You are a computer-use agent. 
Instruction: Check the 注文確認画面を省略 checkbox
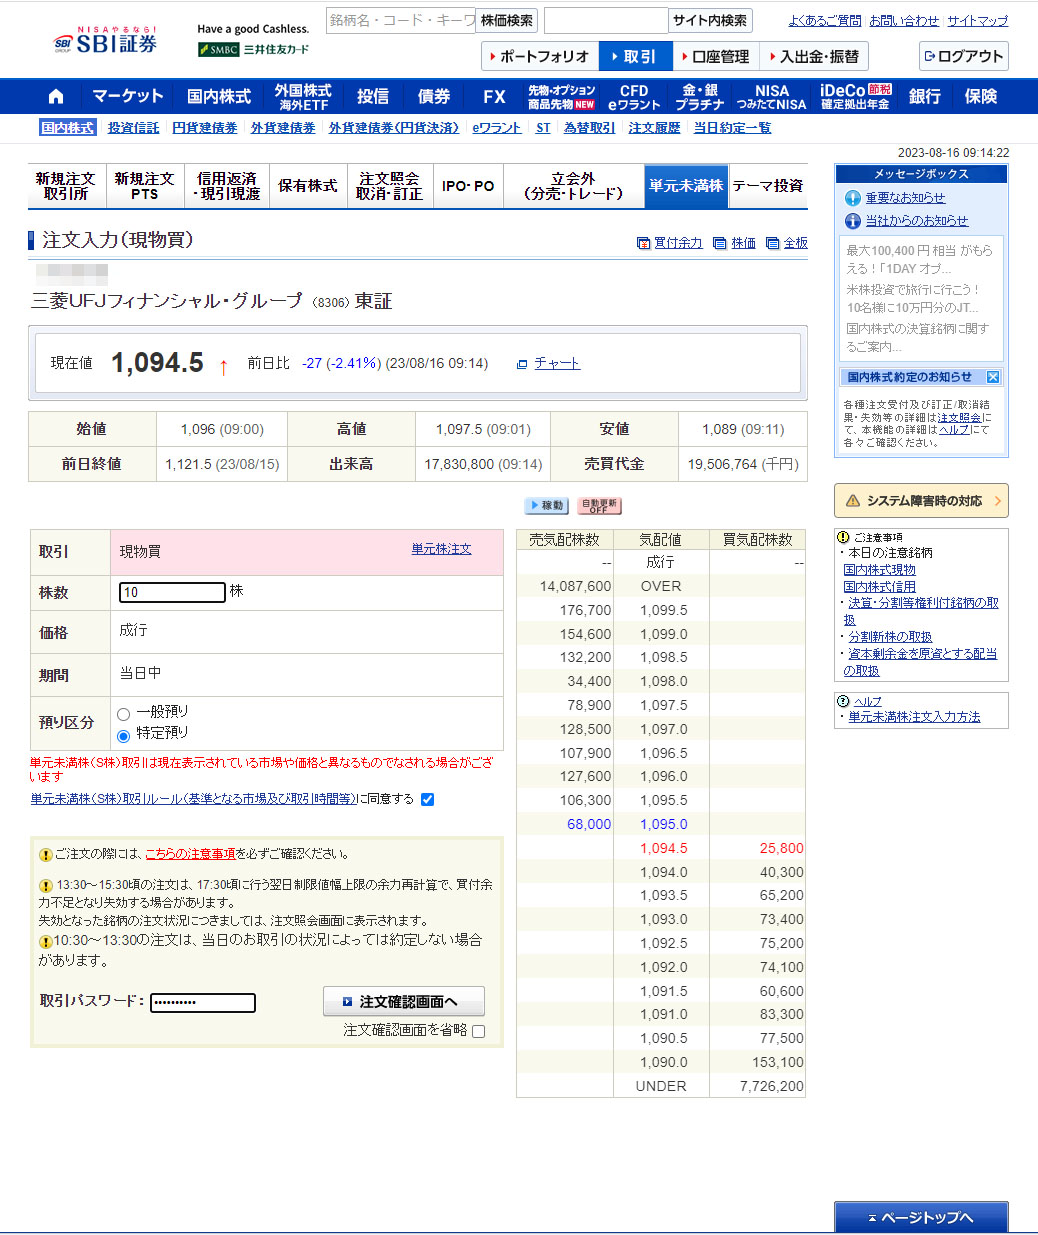point(479,1031)
